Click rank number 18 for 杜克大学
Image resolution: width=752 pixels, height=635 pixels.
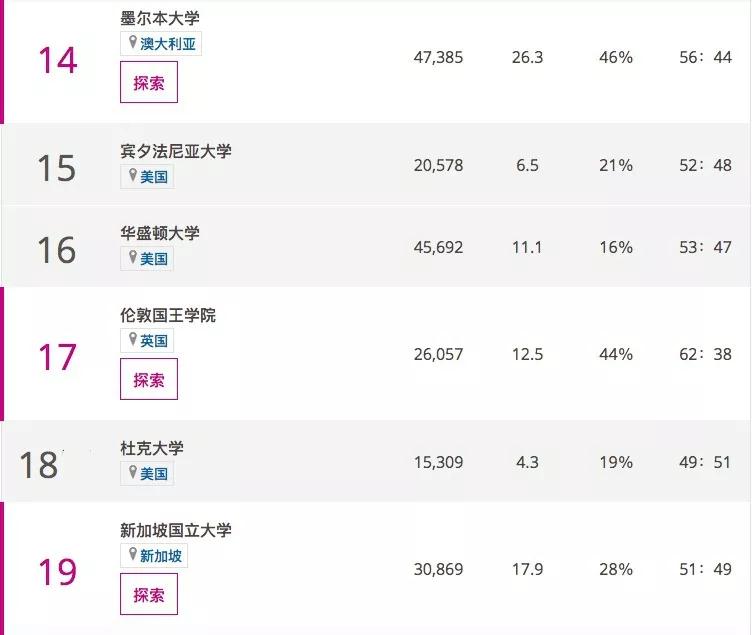click(40, 465)
